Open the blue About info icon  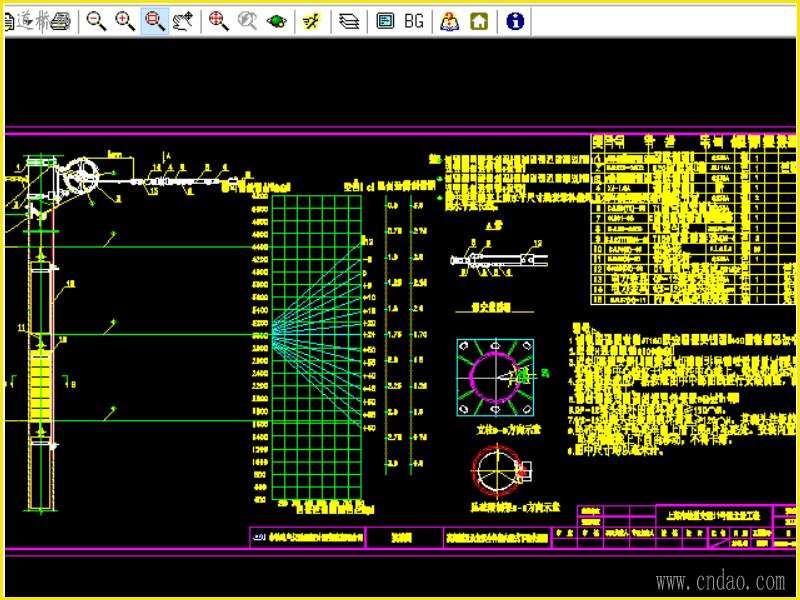coord(515,21)
